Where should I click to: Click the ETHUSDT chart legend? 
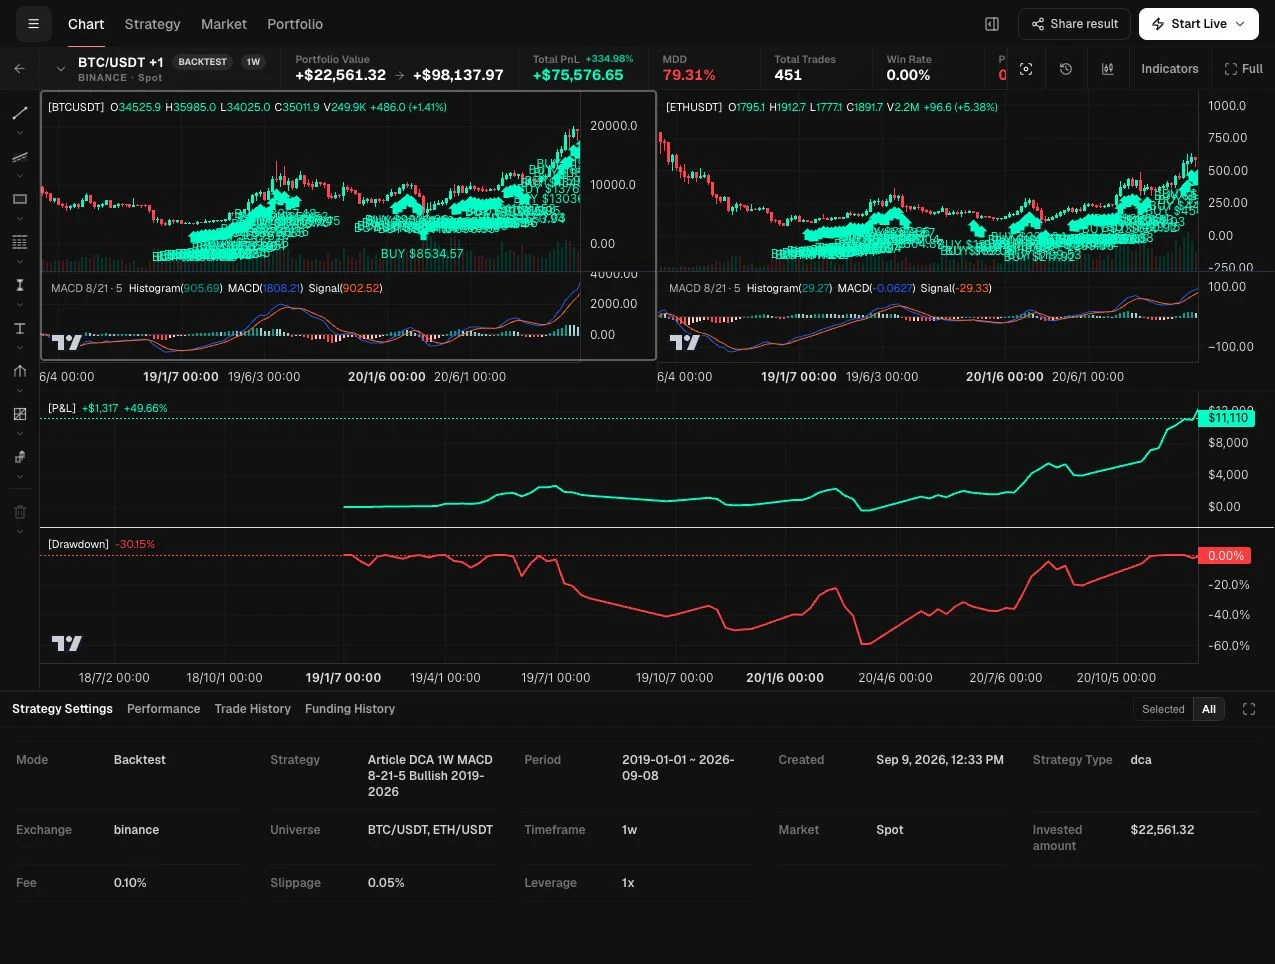[831, 107]
